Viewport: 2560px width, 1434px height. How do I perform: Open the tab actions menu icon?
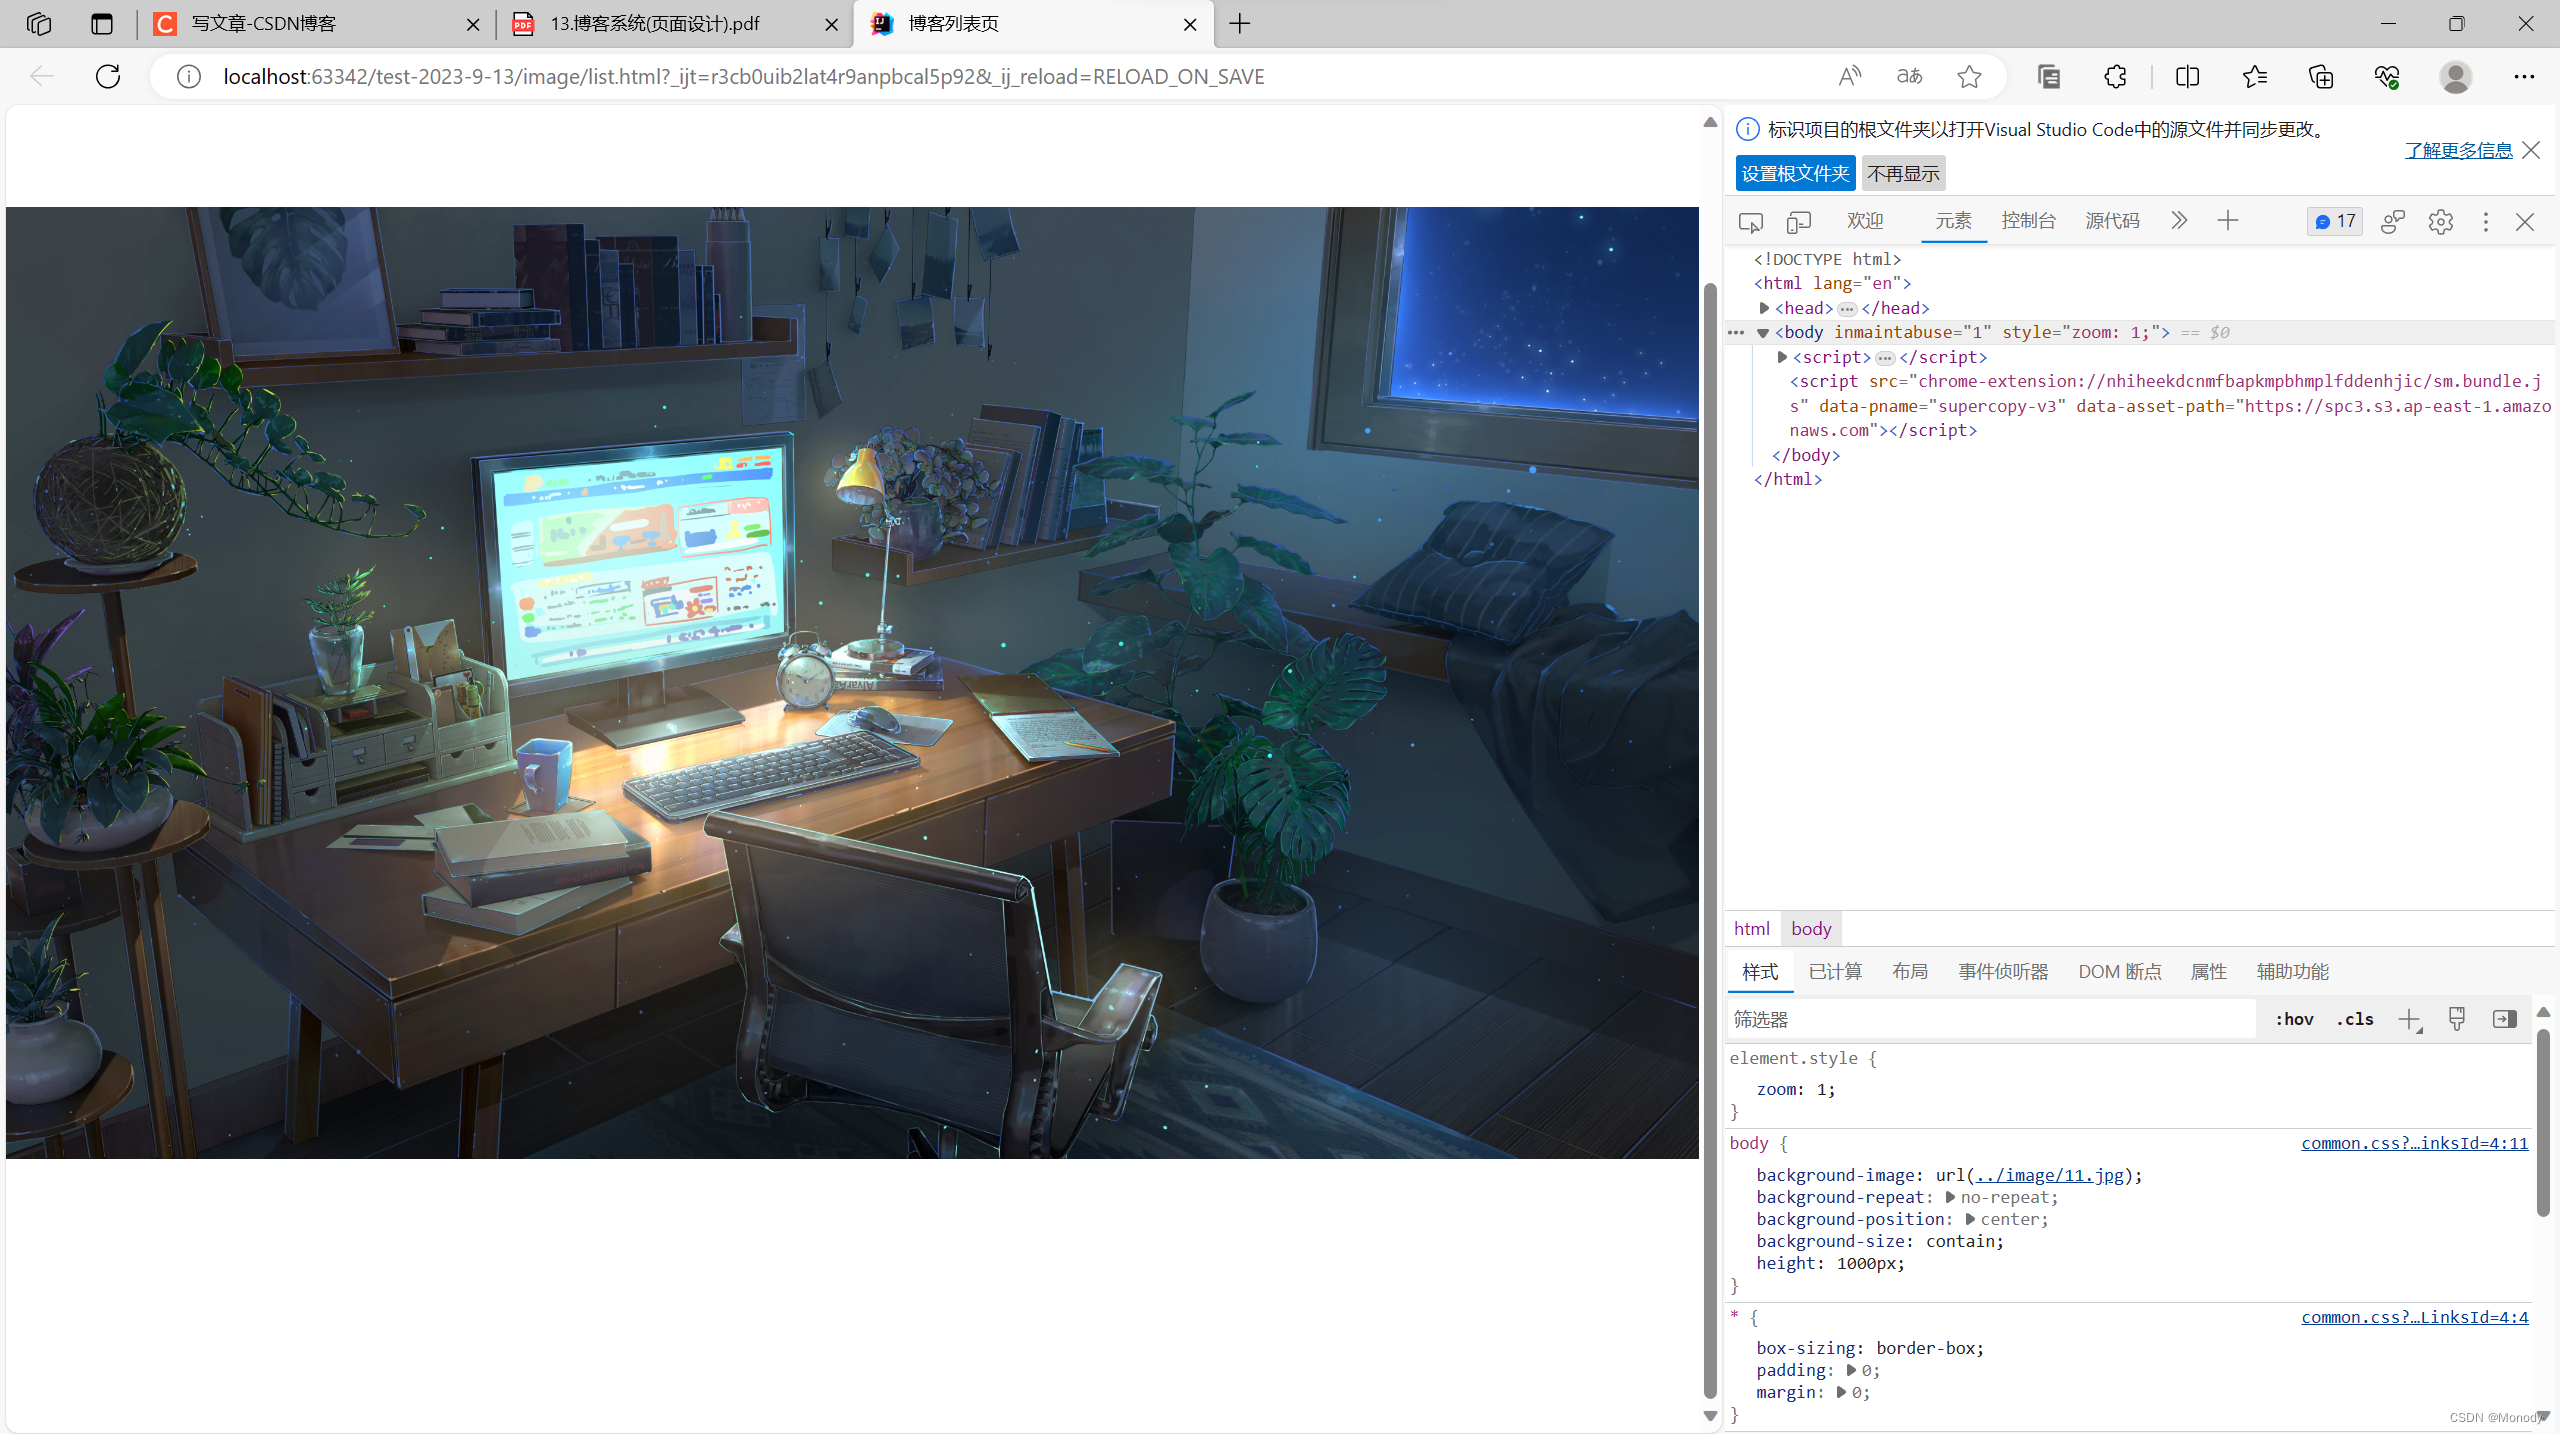(101, 23)
